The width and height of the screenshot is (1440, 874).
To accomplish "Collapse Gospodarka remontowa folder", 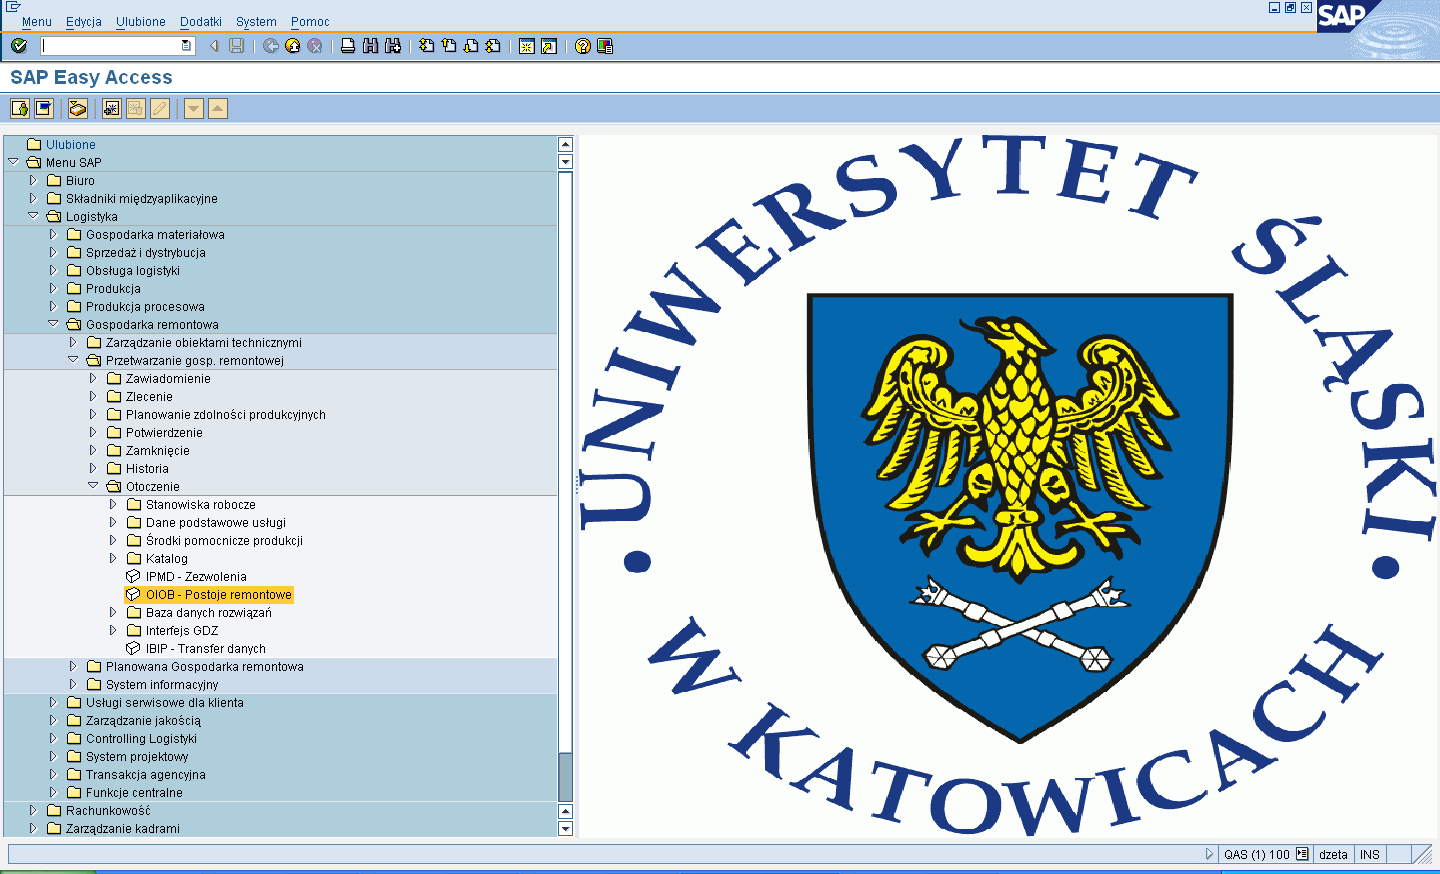I will click(53, 324).
